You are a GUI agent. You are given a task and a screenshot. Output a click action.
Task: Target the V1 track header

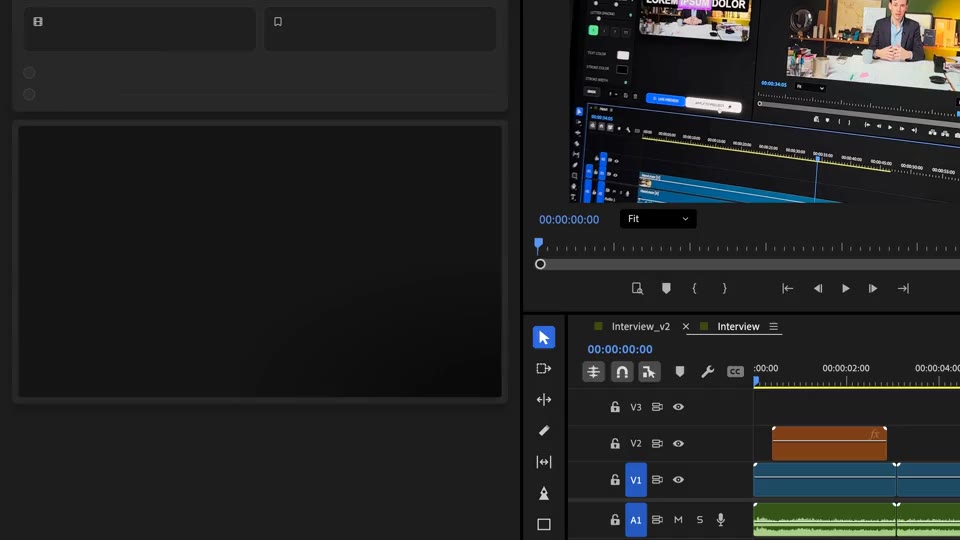click(636, 480)
